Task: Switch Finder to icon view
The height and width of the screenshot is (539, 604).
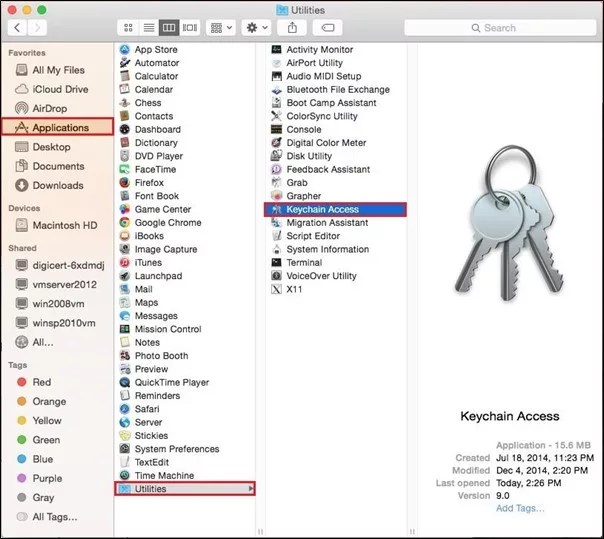Action: point(128,28)
